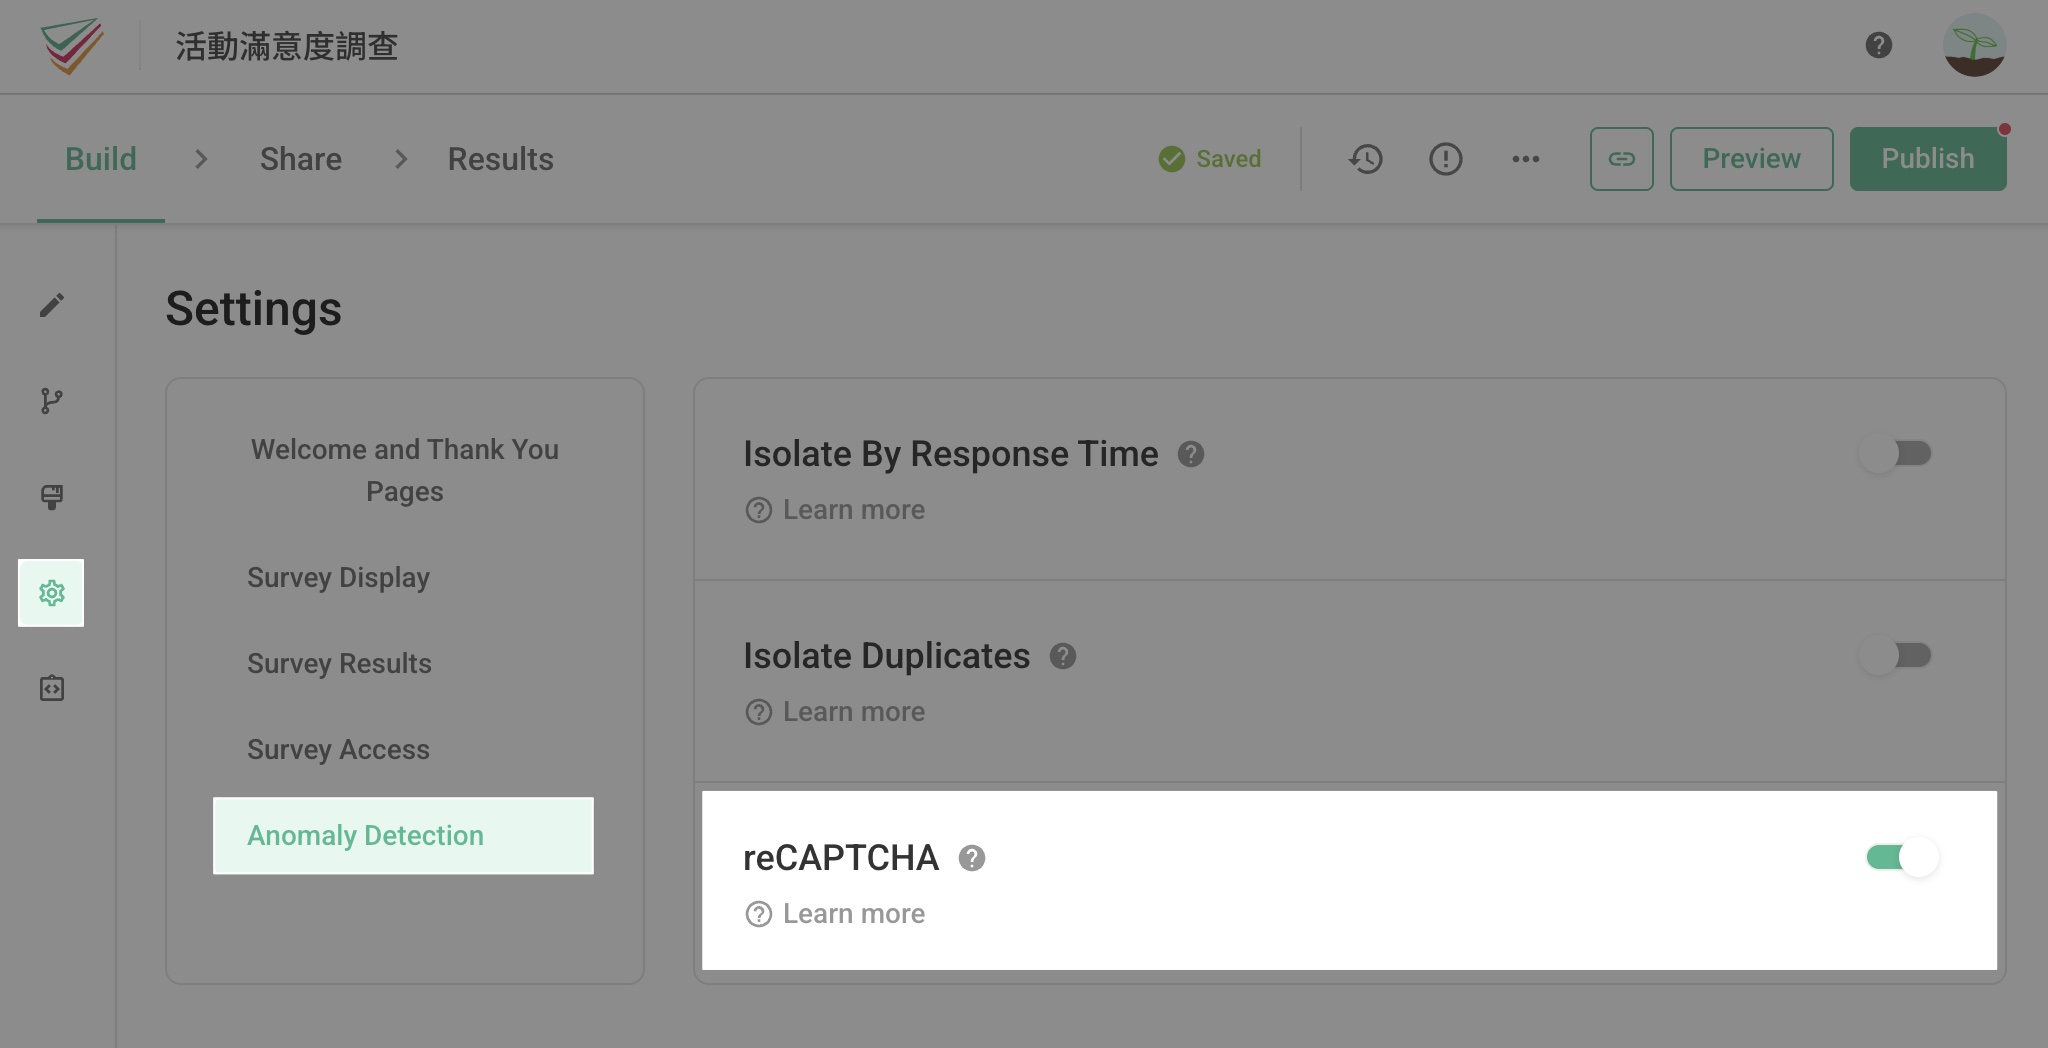The image size is (2048, 1048).
Task: Open the theme styling paint-roller panel
Action: 52,496
